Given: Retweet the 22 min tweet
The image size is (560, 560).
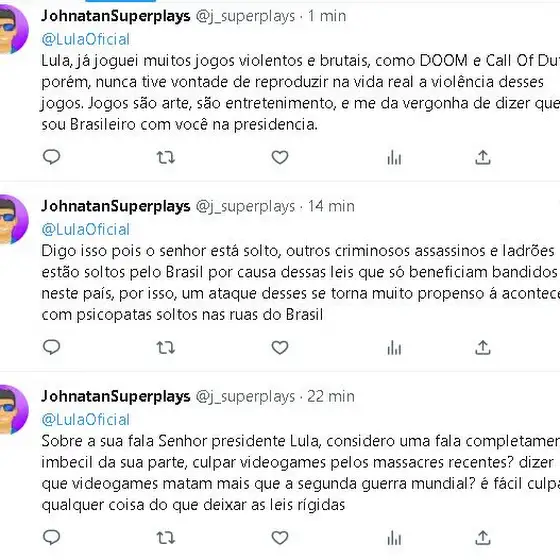Looking at the screenshot, I should click(x=166, y=537).
